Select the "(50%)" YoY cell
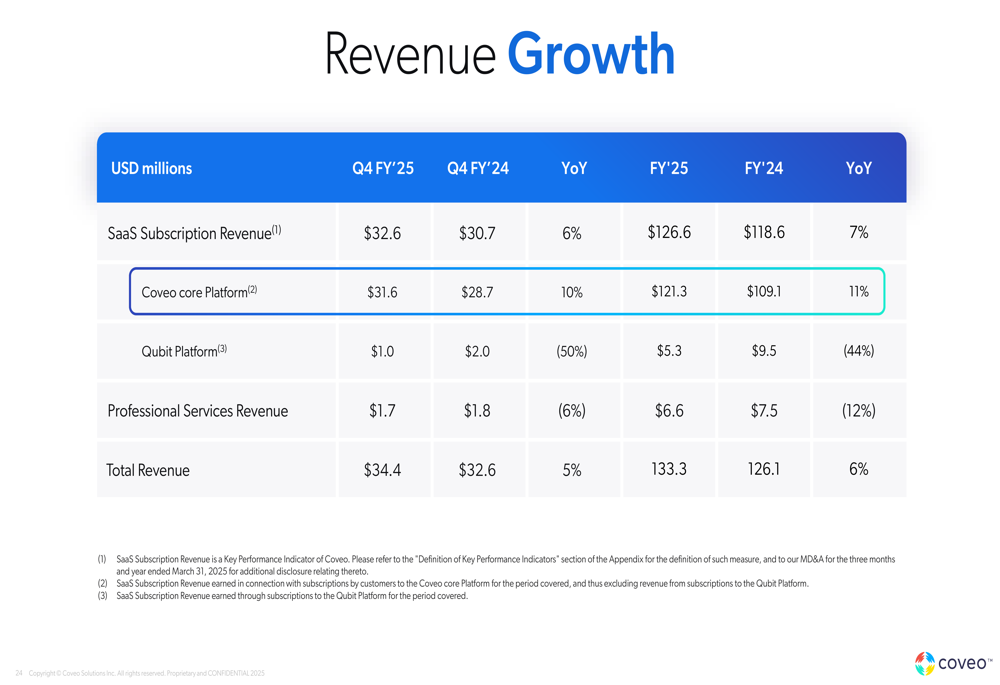 (x=572, y=351)
